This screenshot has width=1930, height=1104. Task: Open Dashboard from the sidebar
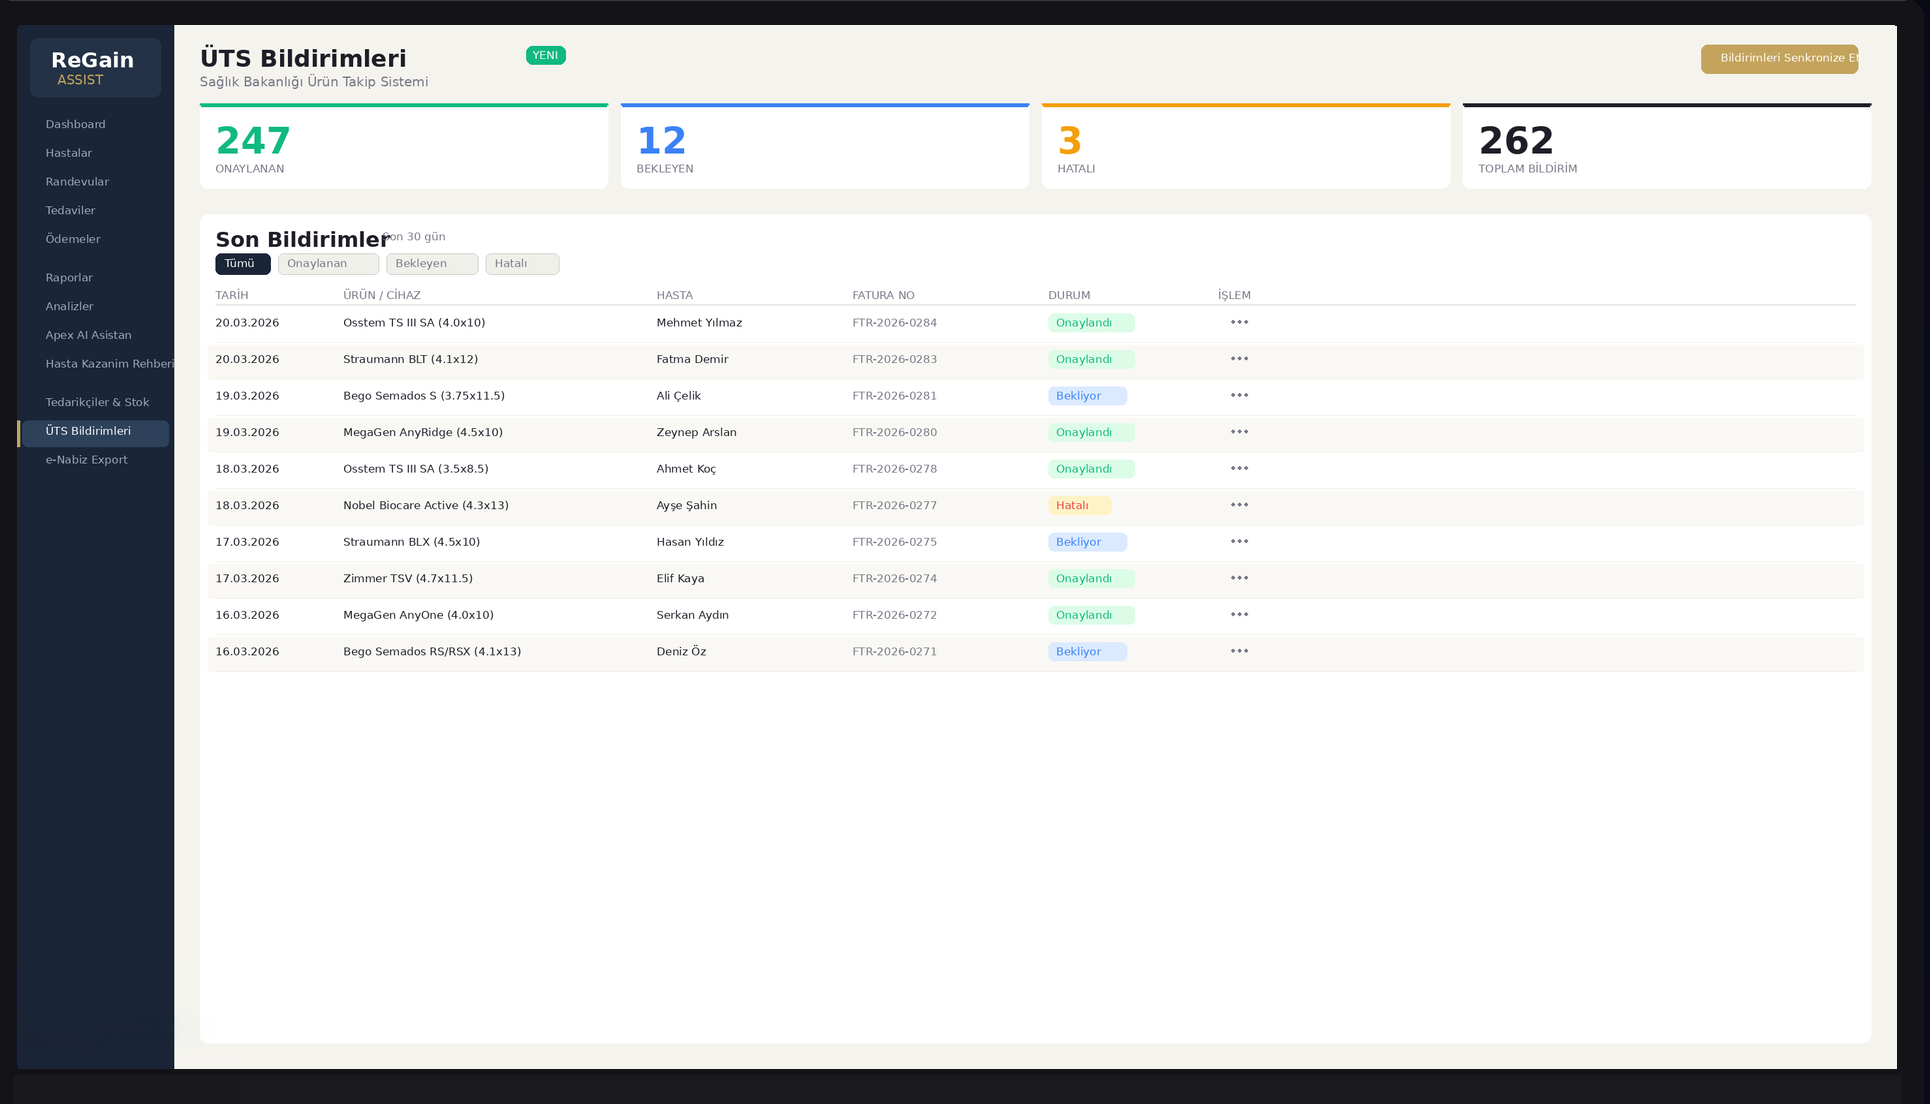(75, 124)
